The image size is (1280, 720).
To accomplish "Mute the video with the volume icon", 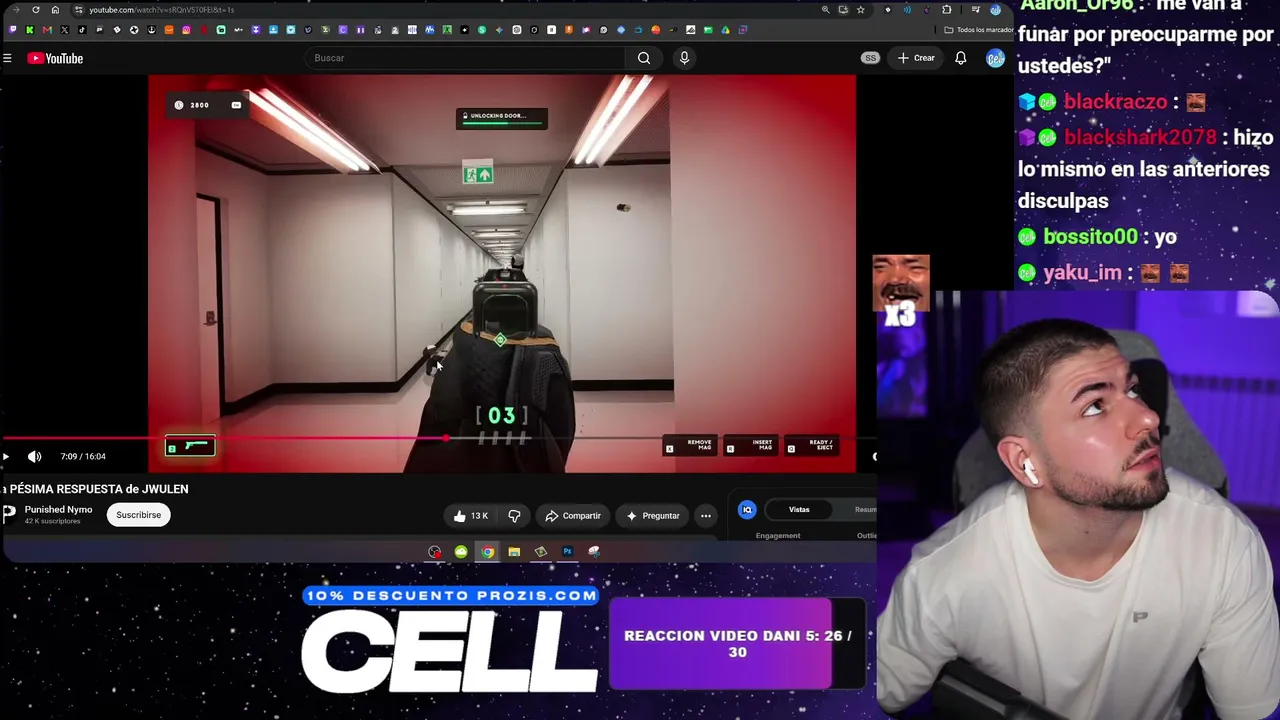I will click(x=35, y=457).
